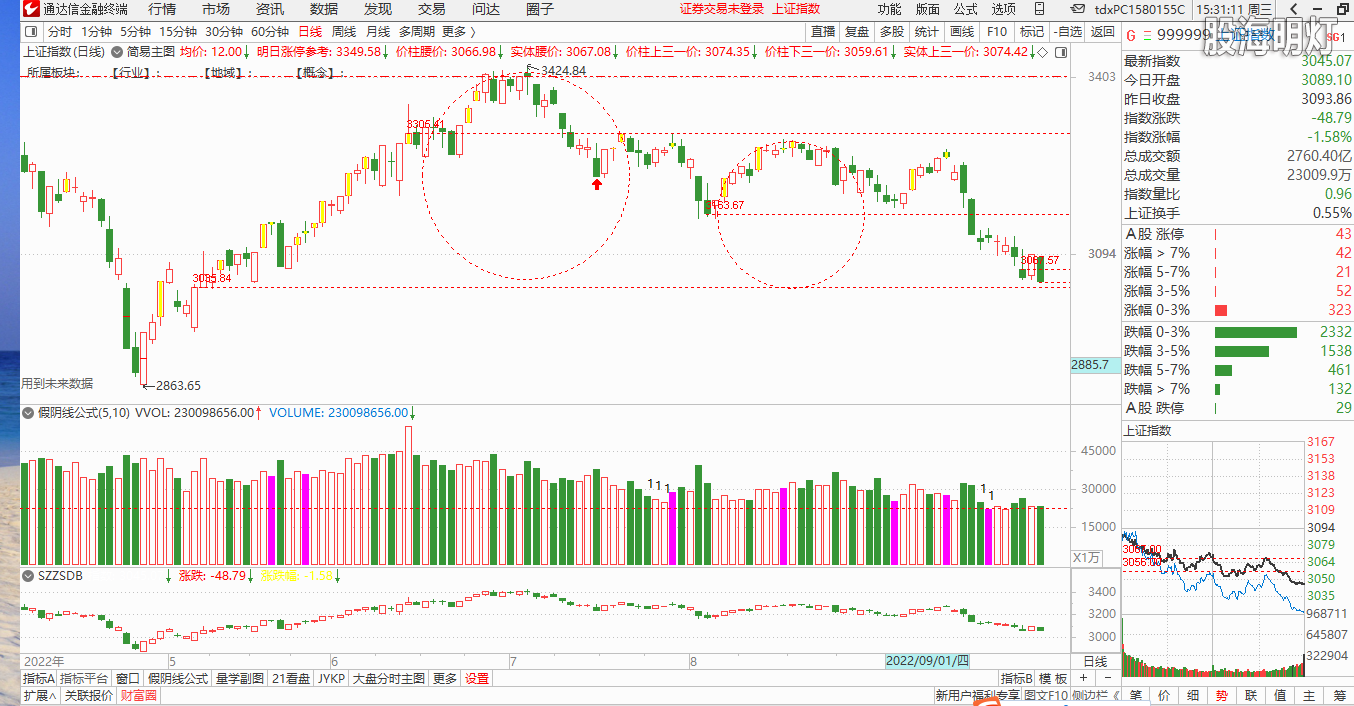Image resolution: width=1354 pixels, height=706 pixels.
Task: Switch to the 关联报价 tab
Action: 88,695
